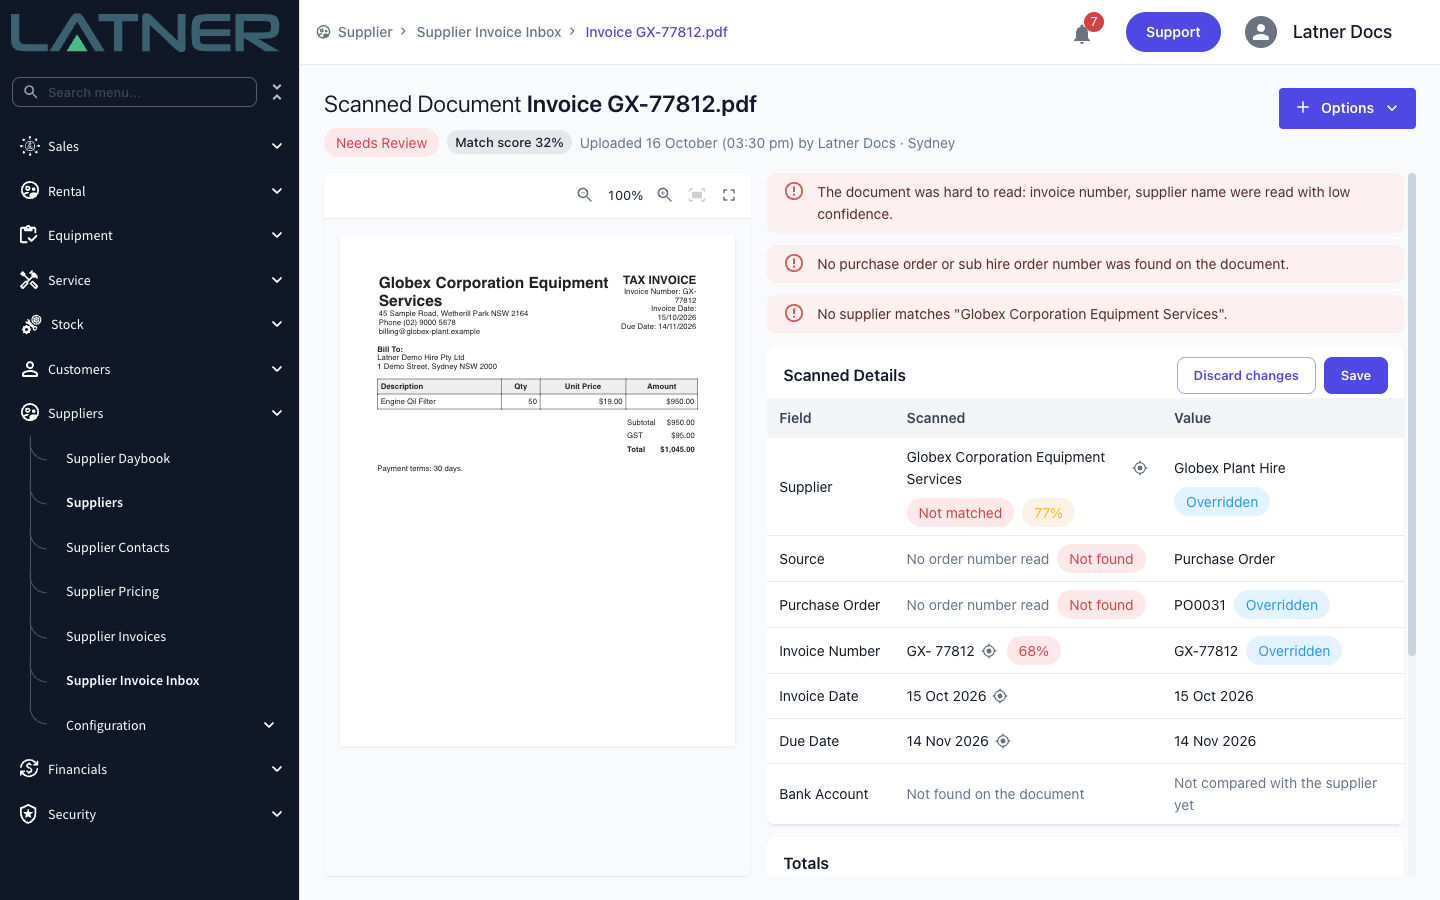1440x900 pixels.
Task: Click the Not matched supplier badge
Action: 960,513
